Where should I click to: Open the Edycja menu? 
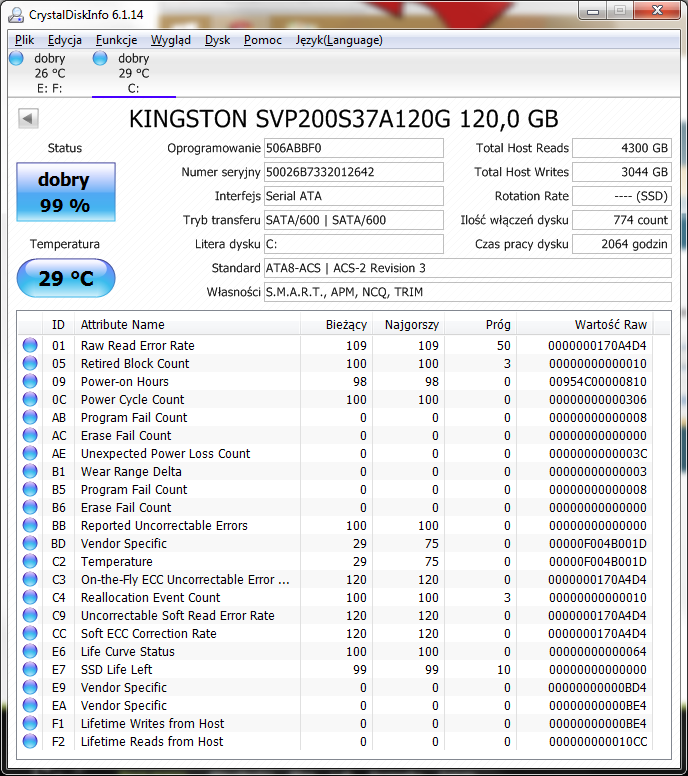(x=65, y=40)
